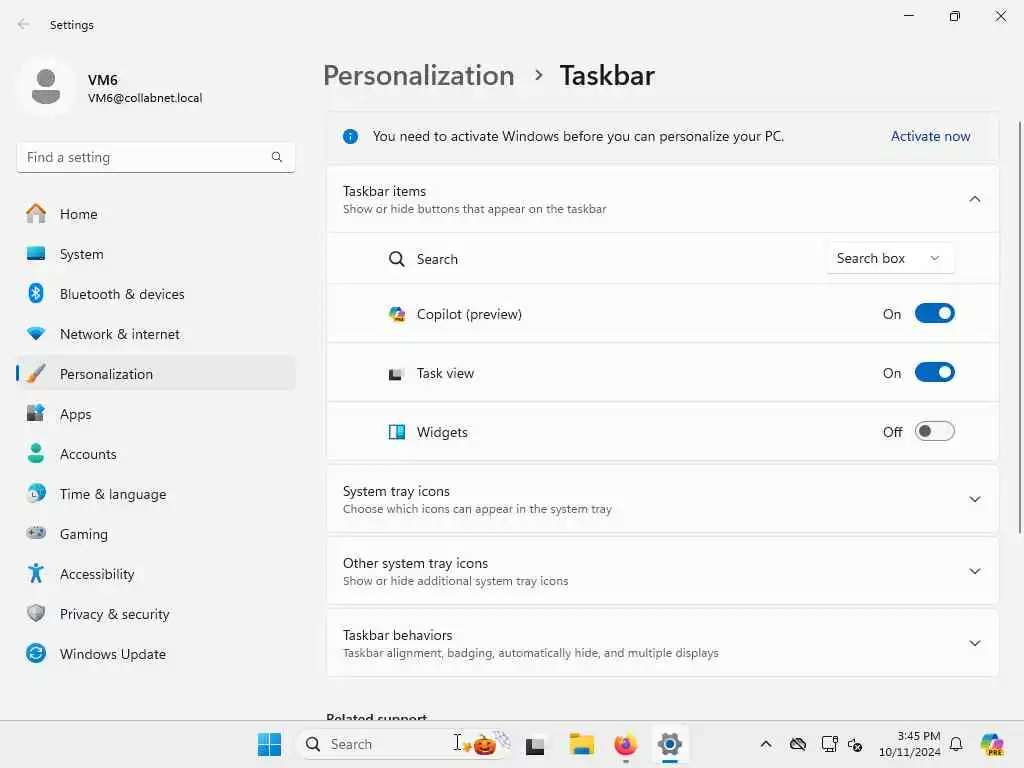This screenshot has width=1024, height=768.
Task: Expand the Taskbar behaviors section
Action: [x=974, y=643]
